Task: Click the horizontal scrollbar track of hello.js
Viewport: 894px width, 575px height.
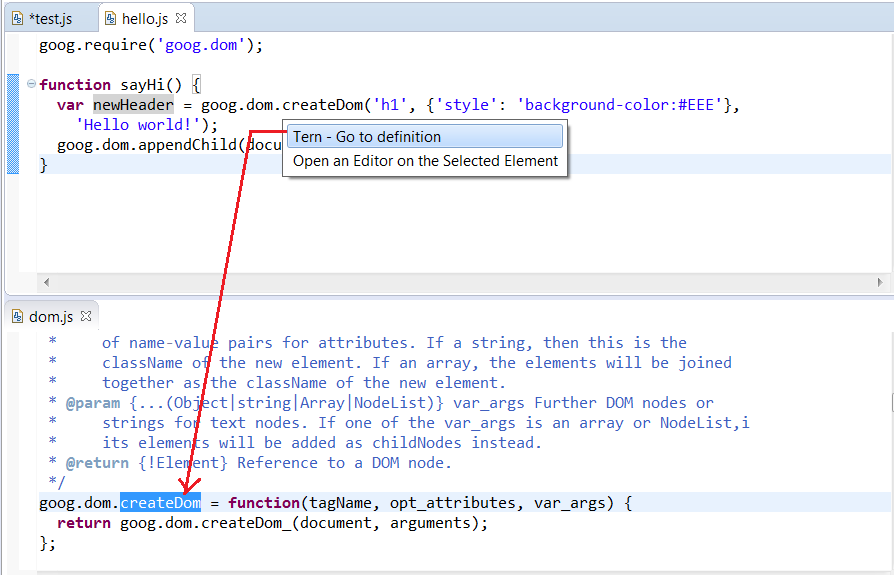Action: click(x=463, y=282)
